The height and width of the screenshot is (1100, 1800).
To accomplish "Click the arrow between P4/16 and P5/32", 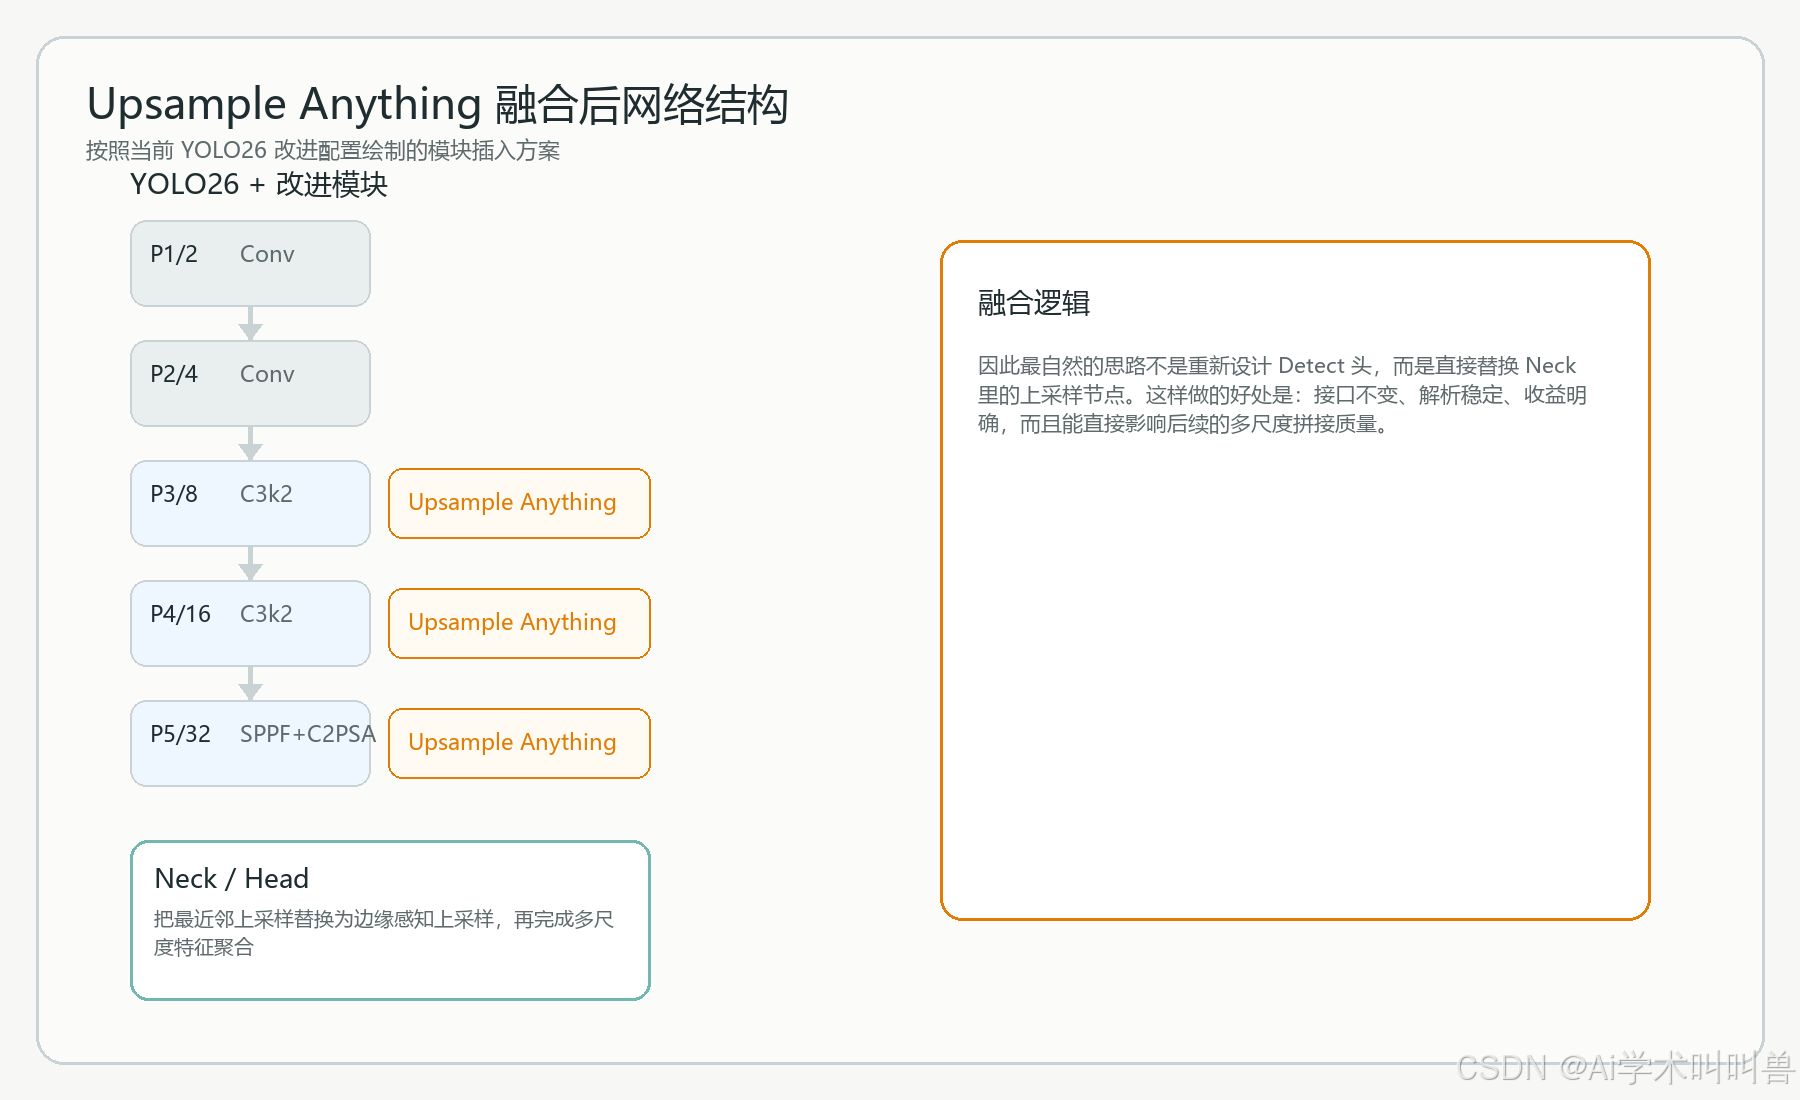I will coord(250,684).
